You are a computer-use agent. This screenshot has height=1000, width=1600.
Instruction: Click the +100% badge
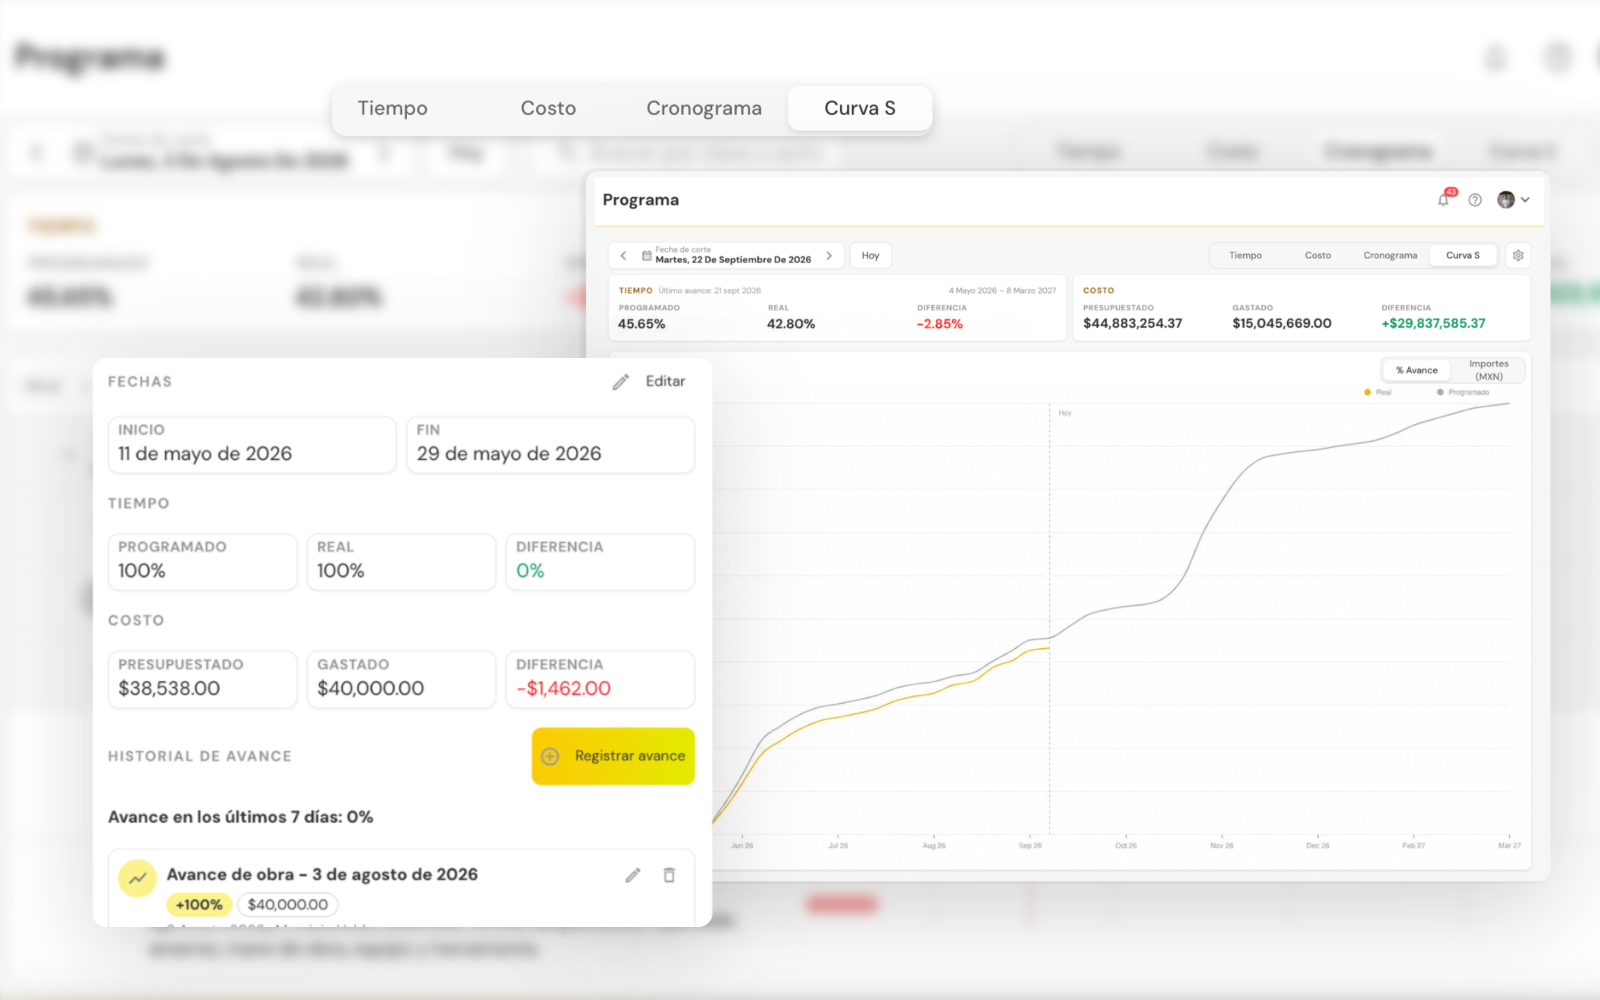[199, 905]
